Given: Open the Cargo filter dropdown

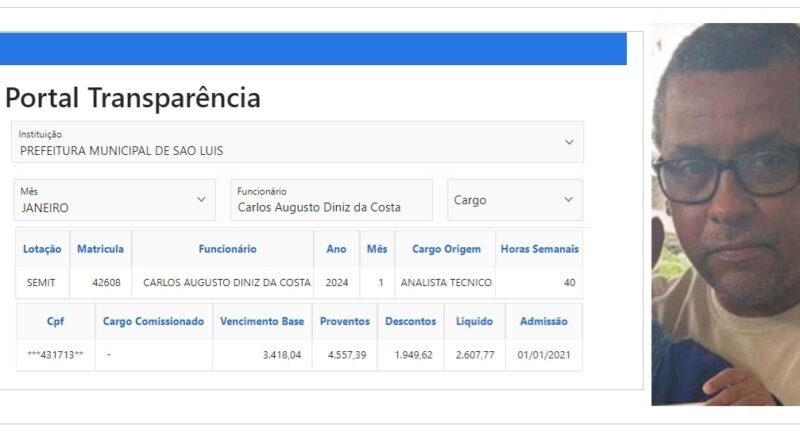Looking at the screenshot, I should click(514, 200).
